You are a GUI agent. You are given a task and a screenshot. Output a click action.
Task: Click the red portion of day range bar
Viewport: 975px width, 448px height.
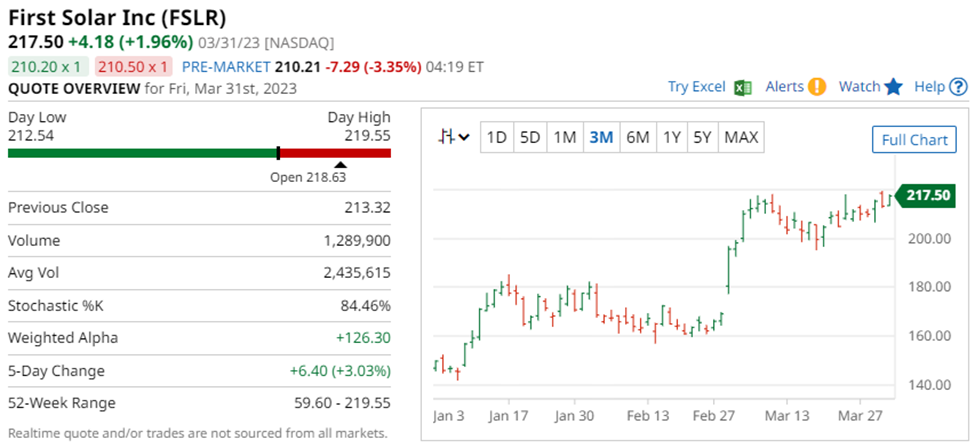[336, 153]
